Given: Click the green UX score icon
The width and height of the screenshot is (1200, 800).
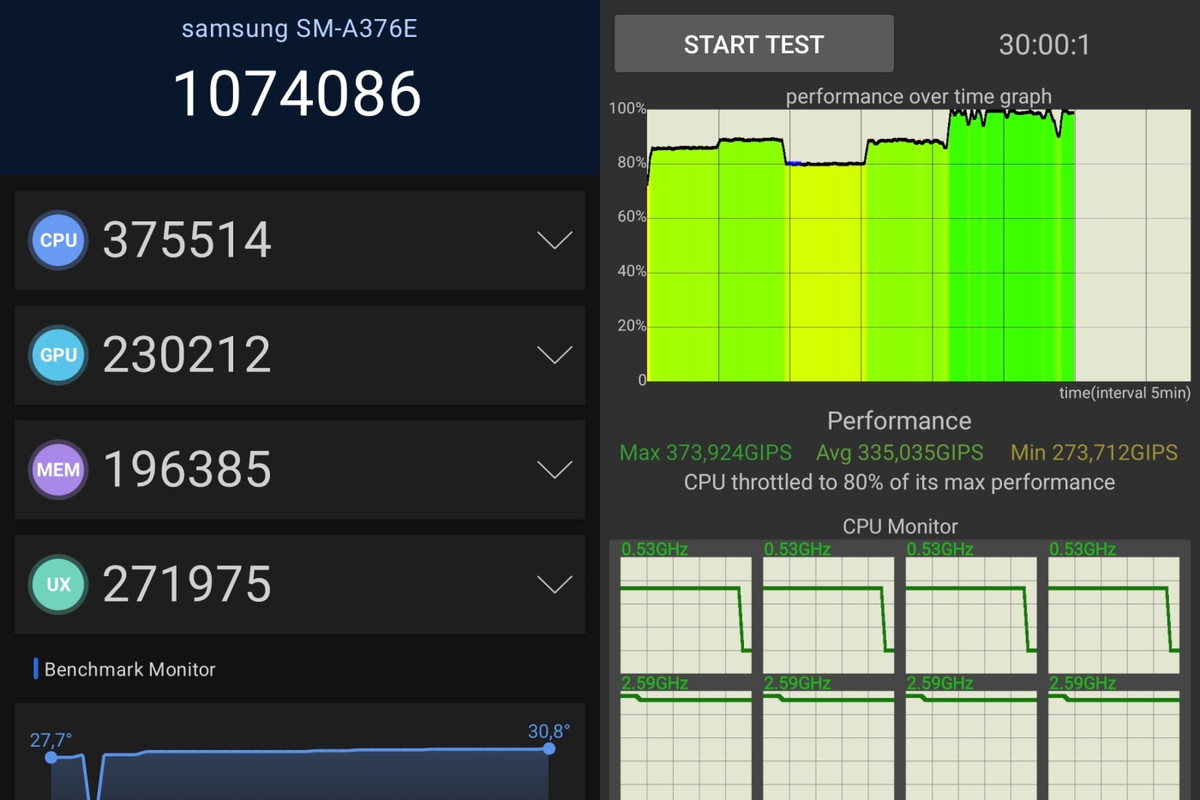Looking at the screenshot, I should [58, 584].
